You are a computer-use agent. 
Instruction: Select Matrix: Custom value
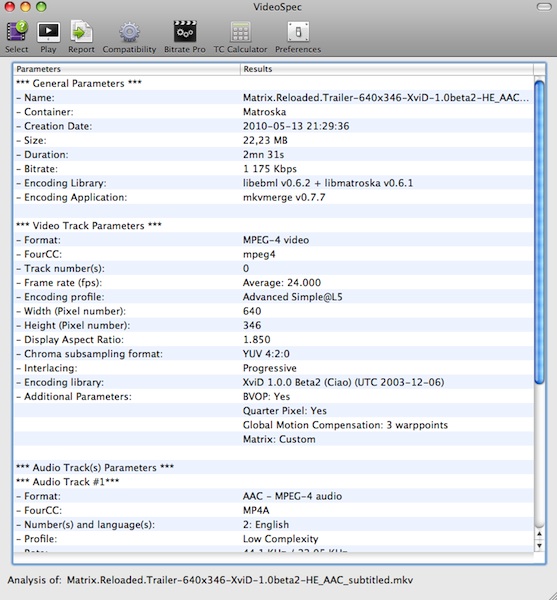tap(279, 439)
